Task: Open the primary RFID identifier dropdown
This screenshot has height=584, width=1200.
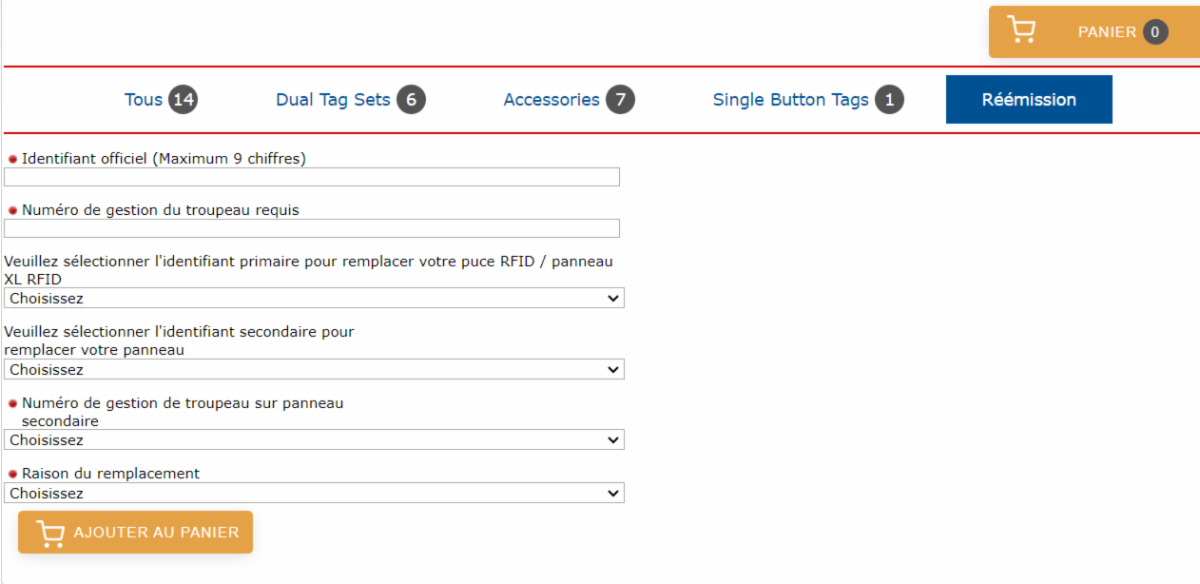Action: 314,298
